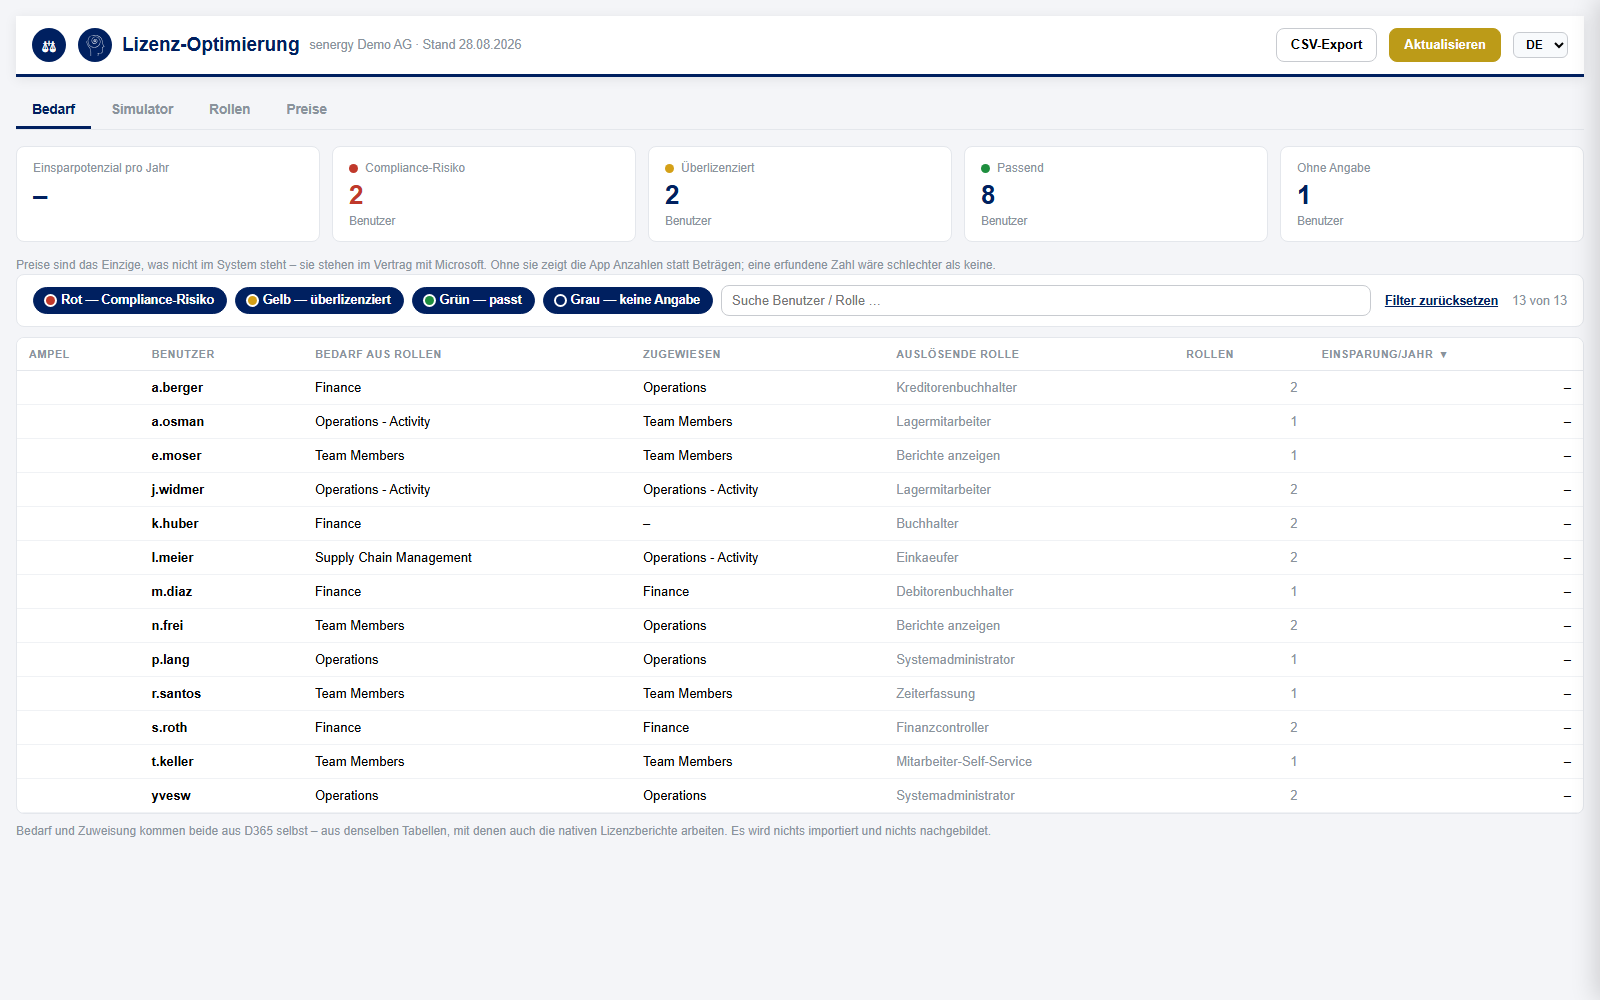Click the Finanzcontroller role cell
This screenshot has height=1000, width=1600.
coord(942,728)
